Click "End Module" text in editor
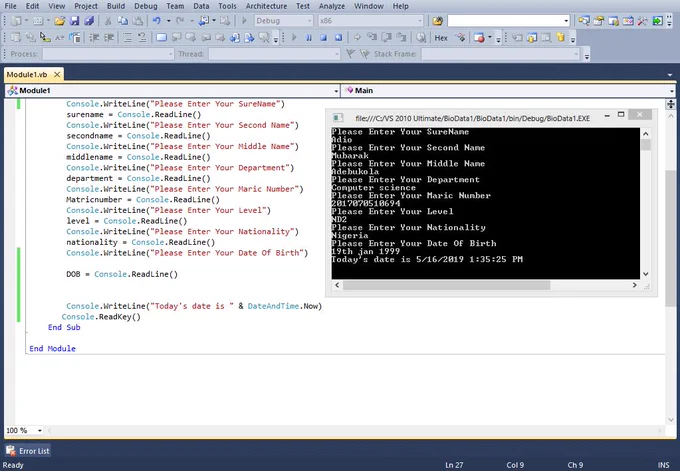The height and width of the screenshot is (471, 680). pos(52,348)
